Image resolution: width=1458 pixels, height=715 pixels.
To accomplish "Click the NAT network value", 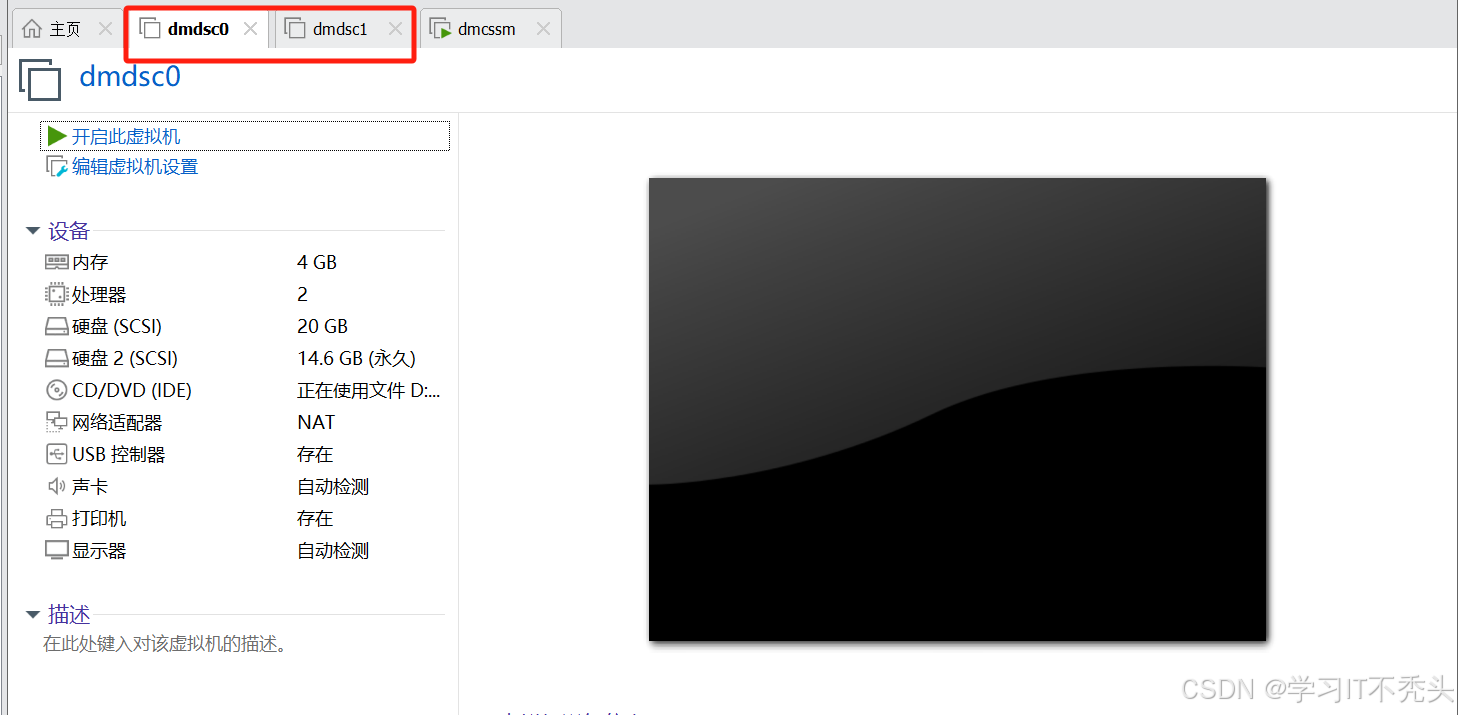I will tap(316, 422).
